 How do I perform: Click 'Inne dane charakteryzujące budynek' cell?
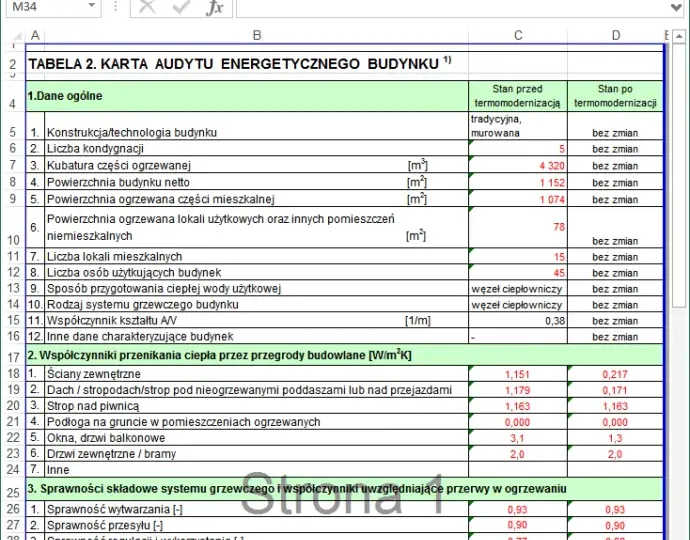[x=257, y=336]
